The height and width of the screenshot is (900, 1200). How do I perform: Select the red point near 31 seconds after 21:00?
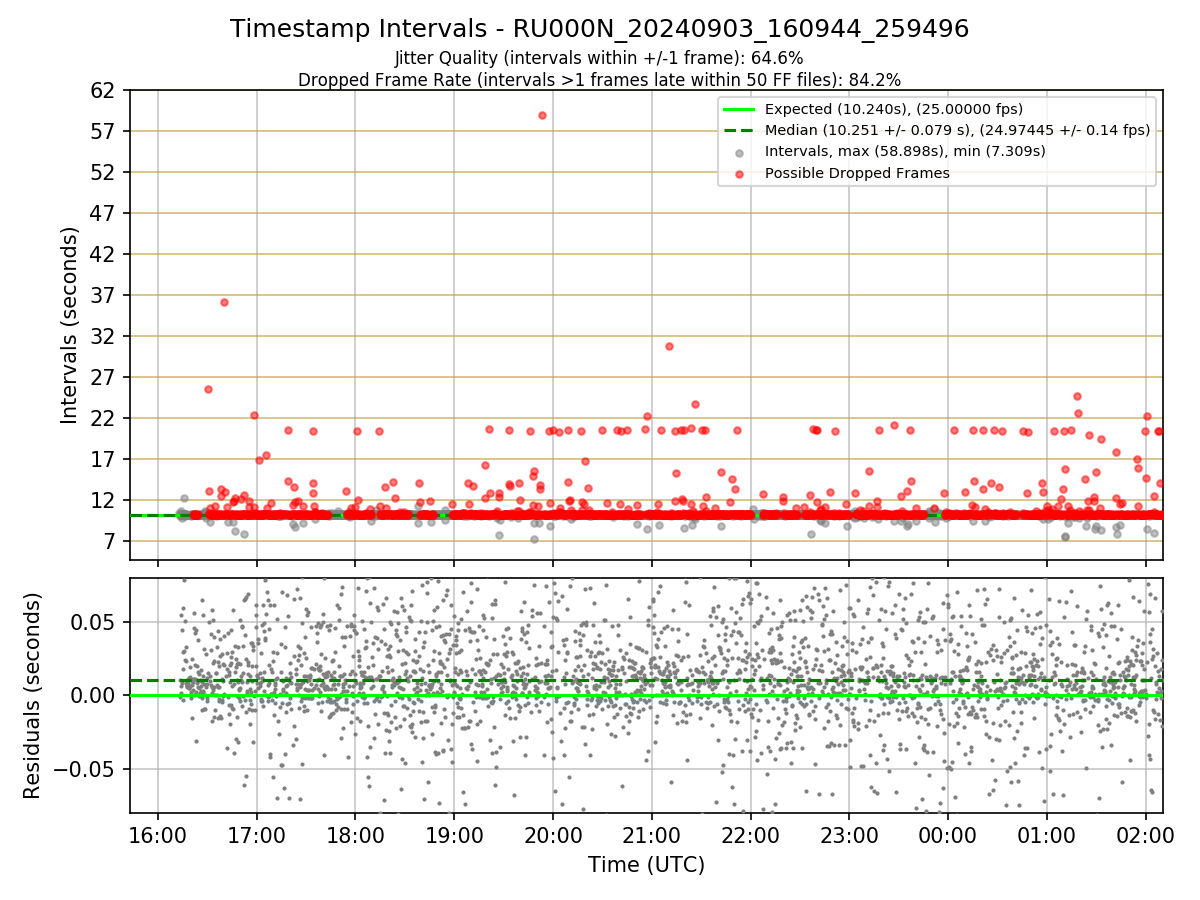click(x=669, y=346)
